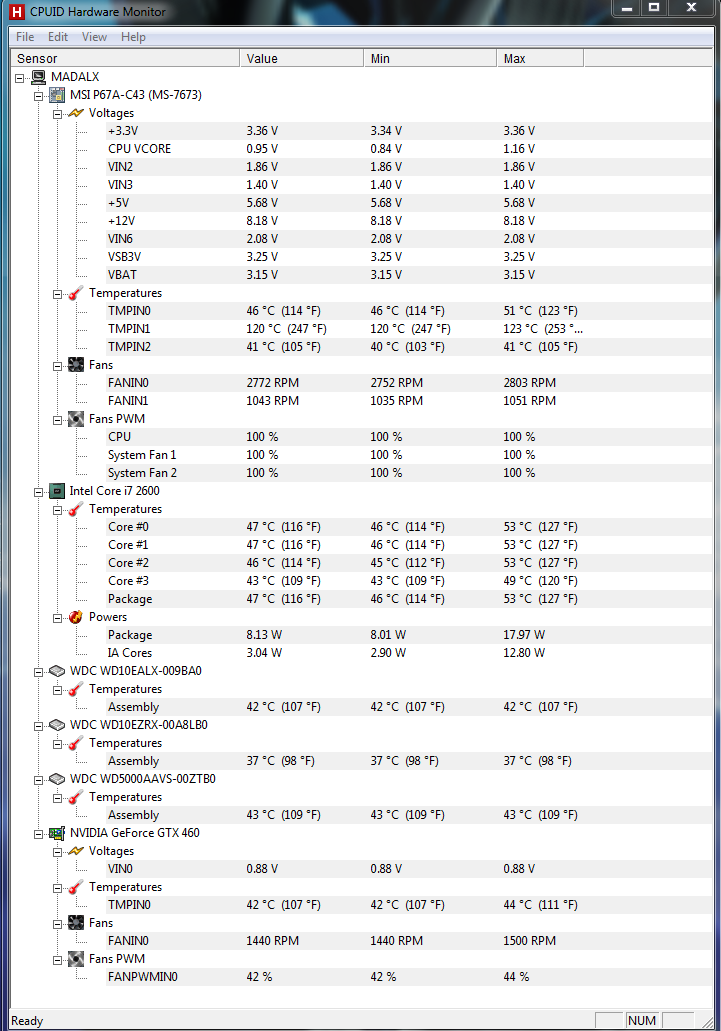Collapse the motherboard Voltages group
The image size is (721, 1031).
tap(57, 114)
